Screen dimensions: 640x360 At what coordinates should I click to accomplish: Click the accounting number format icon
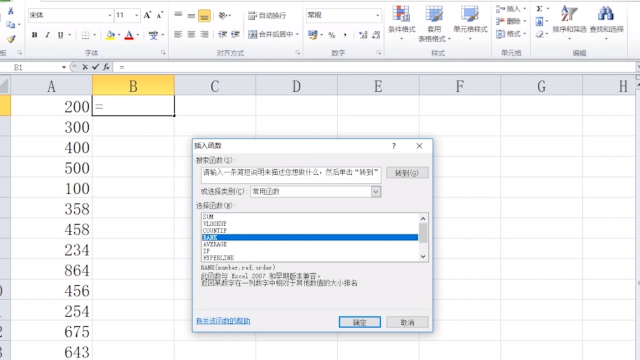click(313, 35)
